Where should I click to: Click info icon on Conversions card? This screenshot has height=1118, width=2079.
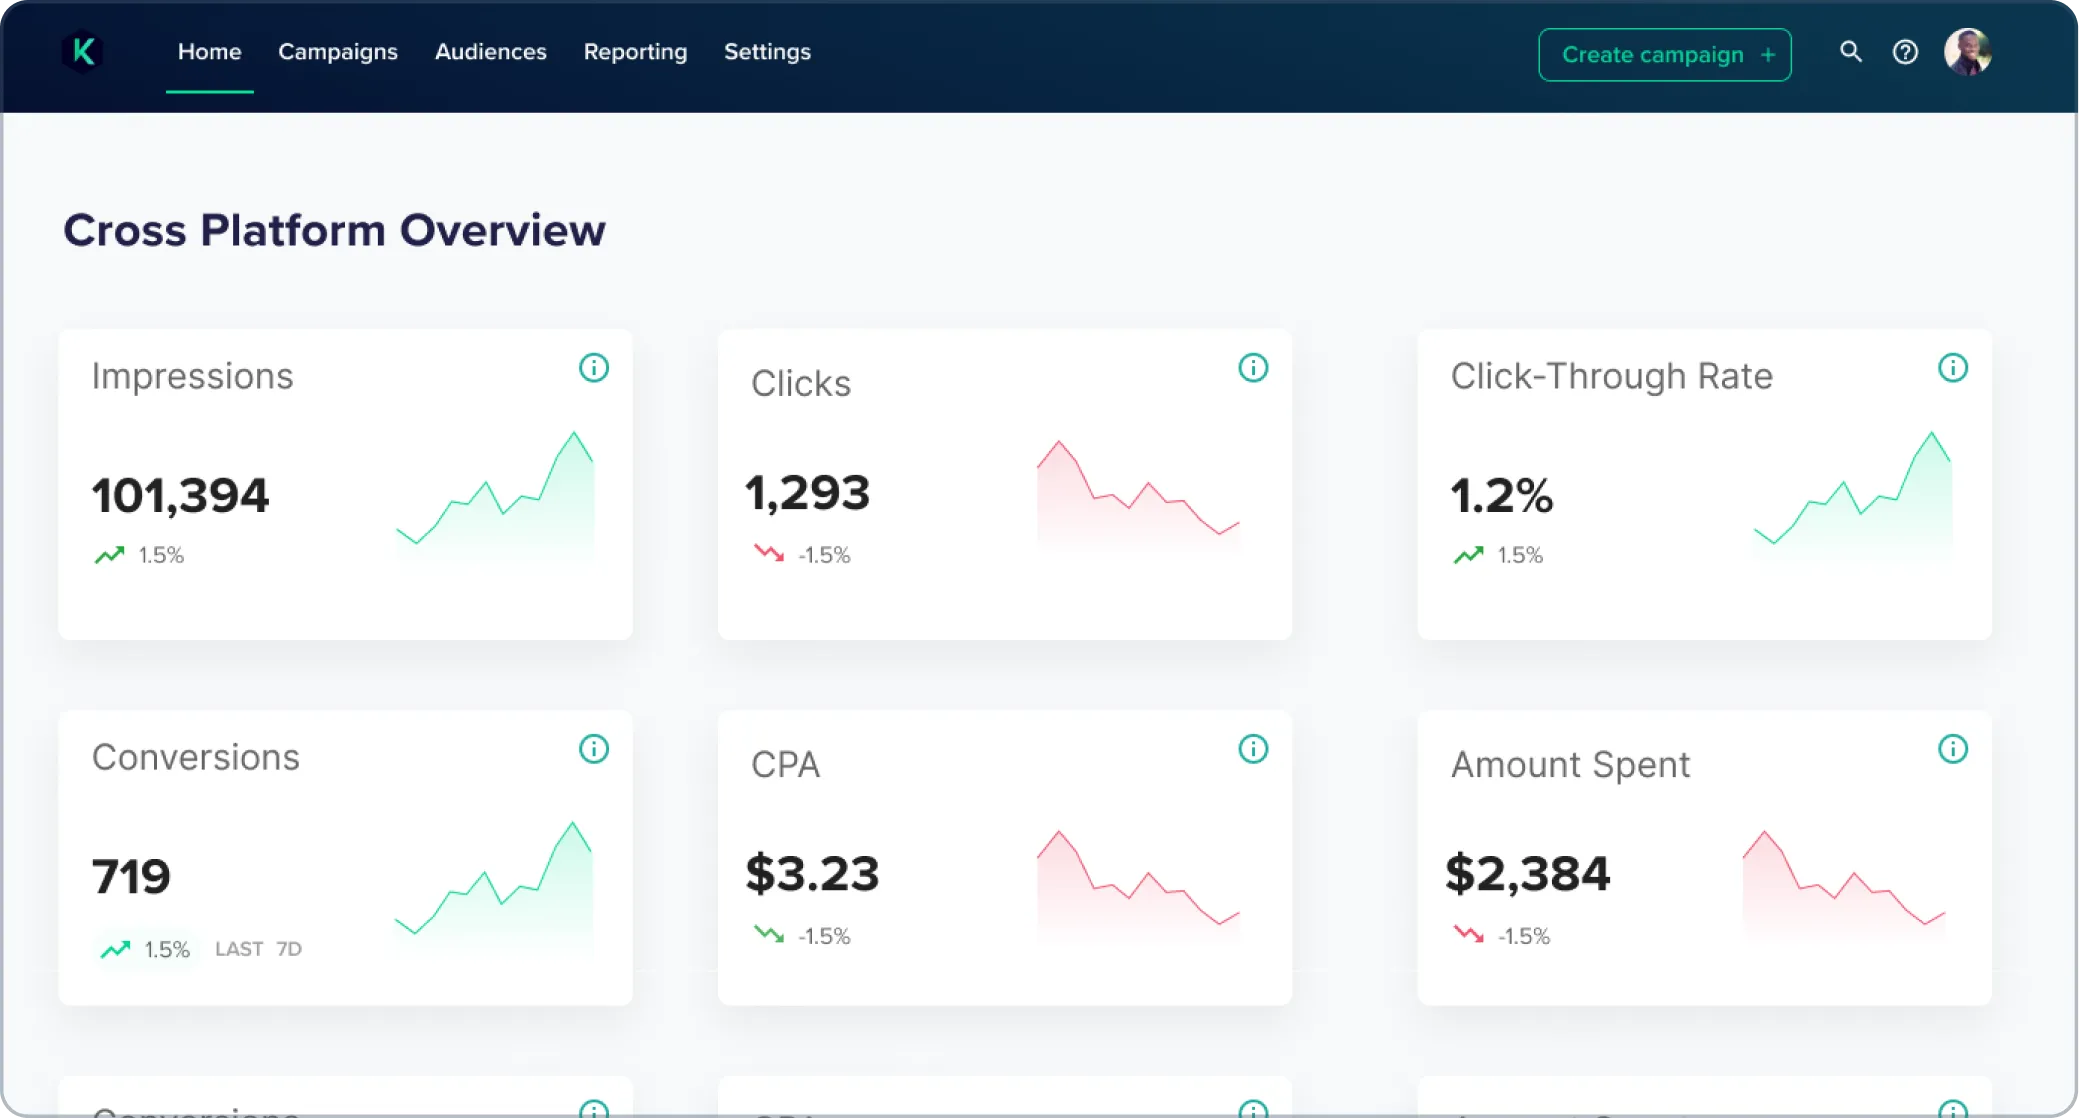point(594,749)
